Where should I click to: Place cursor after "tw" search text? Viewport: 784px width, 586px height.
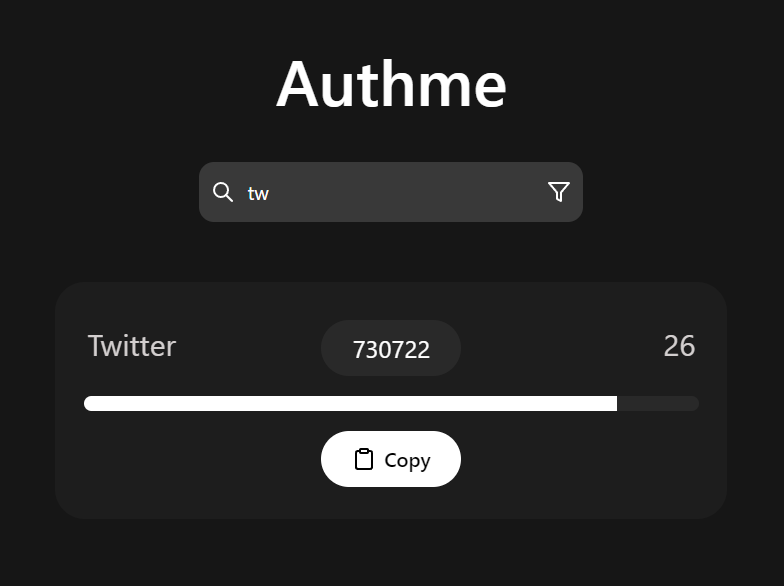(270, 193)
